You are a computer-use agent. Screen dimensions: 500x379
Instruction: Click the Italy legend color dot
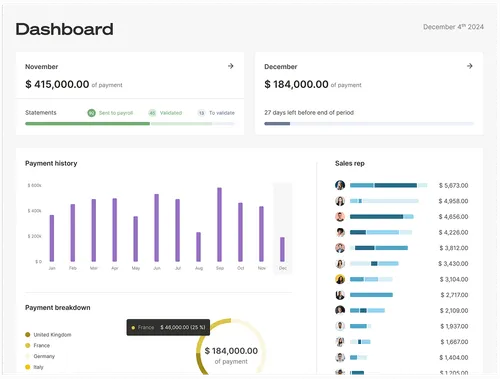point(28,367)
